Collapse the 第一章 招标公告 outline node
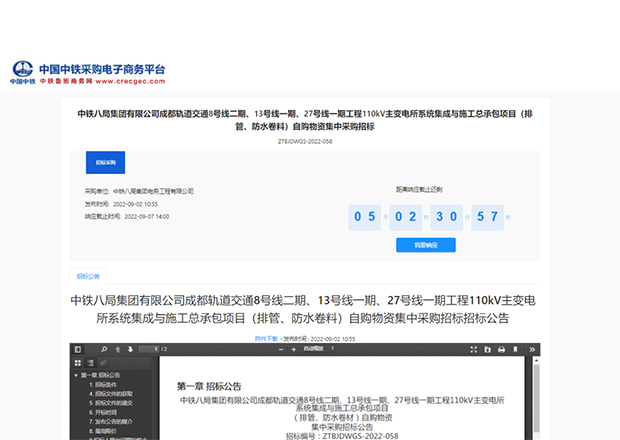Screen dimensions: 620x440 [x=76, y=375]
